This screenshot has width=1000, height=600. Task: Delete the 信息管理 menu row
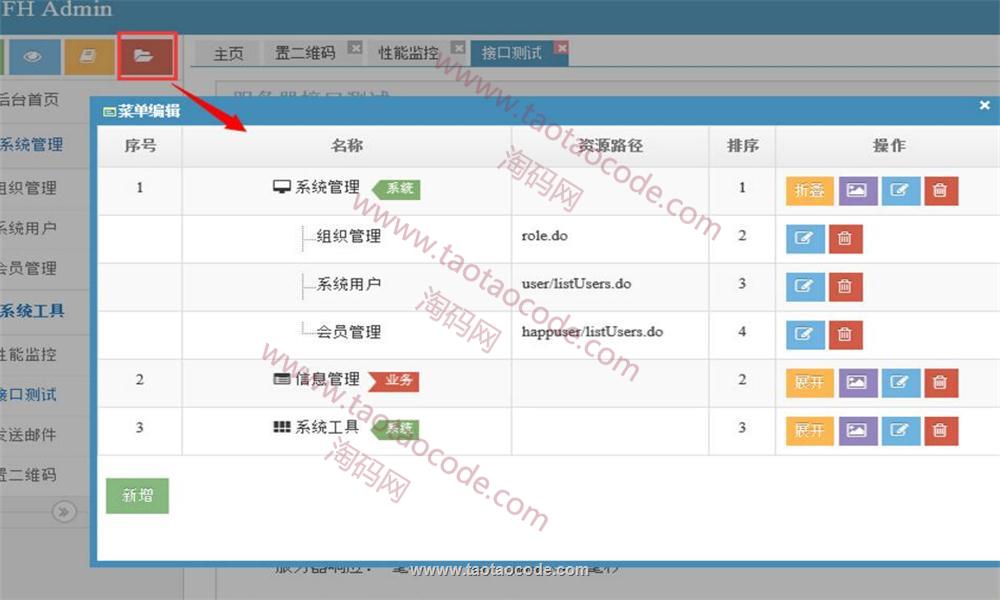tap(939, 382)
